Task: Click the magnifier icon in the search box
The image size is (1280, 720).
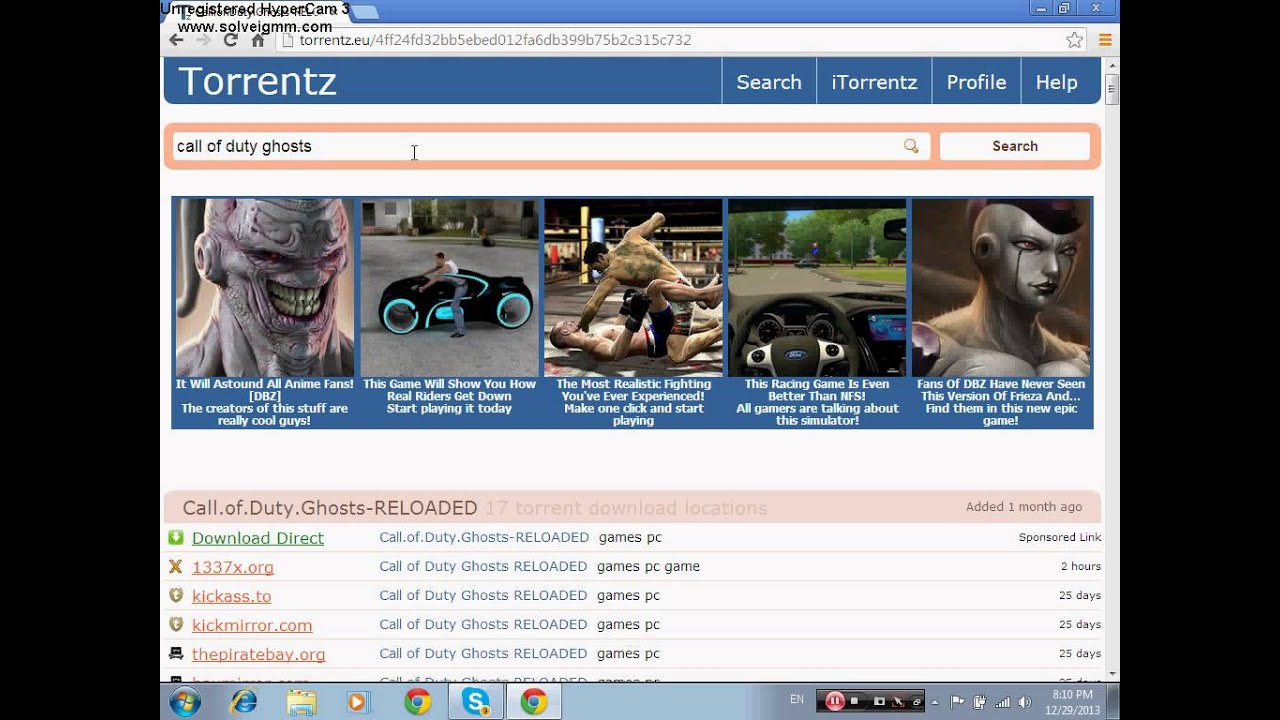Action: click(911, 146)
